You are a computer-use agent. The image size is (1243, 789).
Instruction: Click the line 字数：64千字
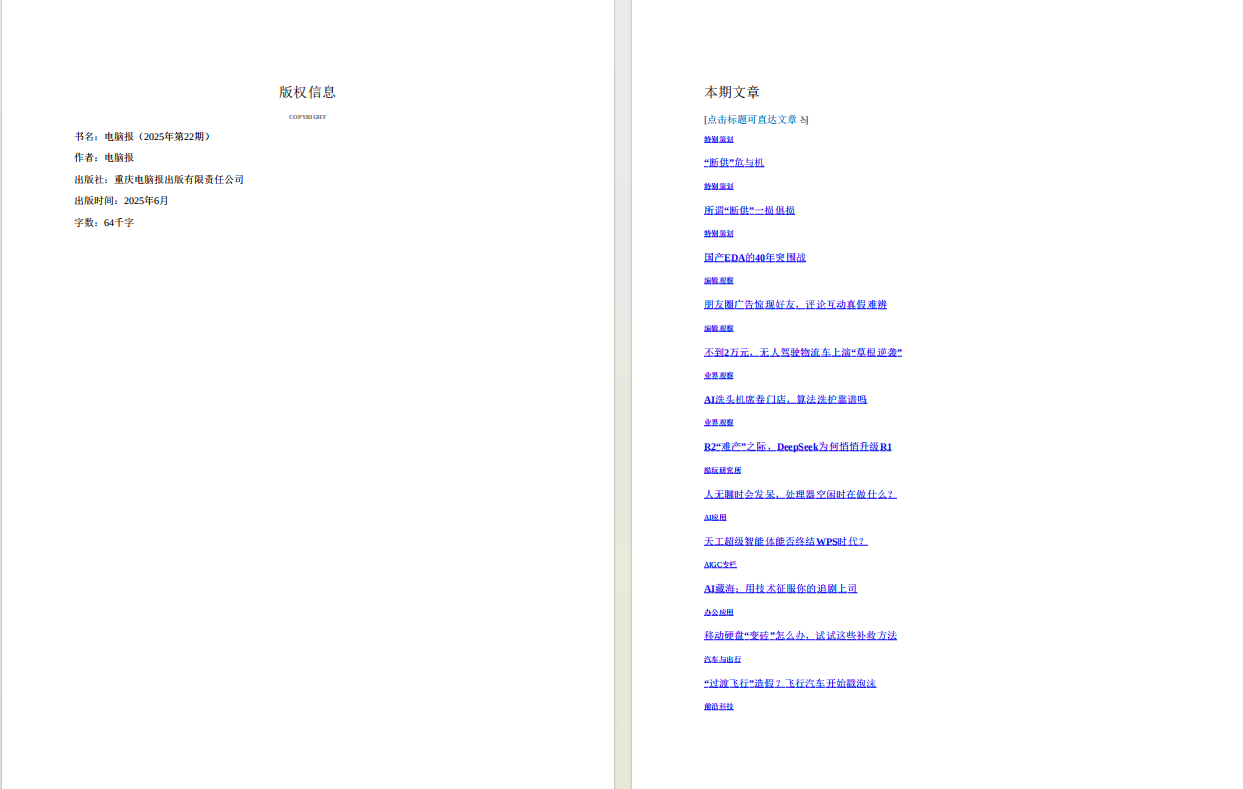(x=104, y=222)
